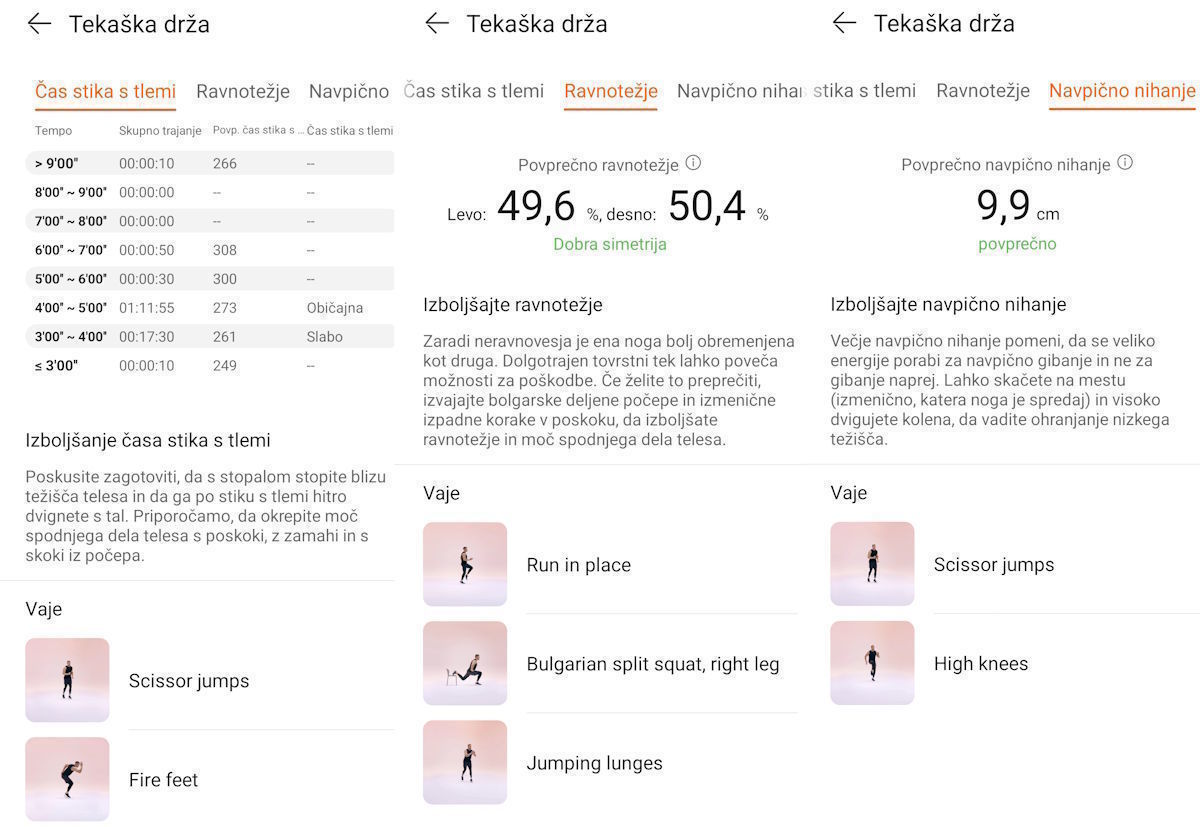1200x827 pixels.
Task: Open info icon beside Povprečno ravnotežje
Action: 693,163
